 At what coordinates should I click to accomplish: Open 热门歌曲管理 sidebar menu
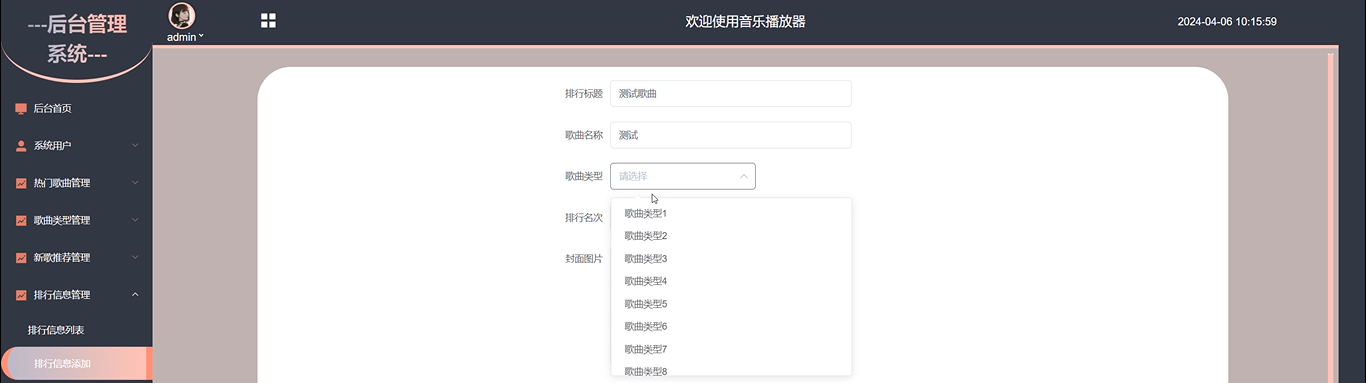click(76, 183)
